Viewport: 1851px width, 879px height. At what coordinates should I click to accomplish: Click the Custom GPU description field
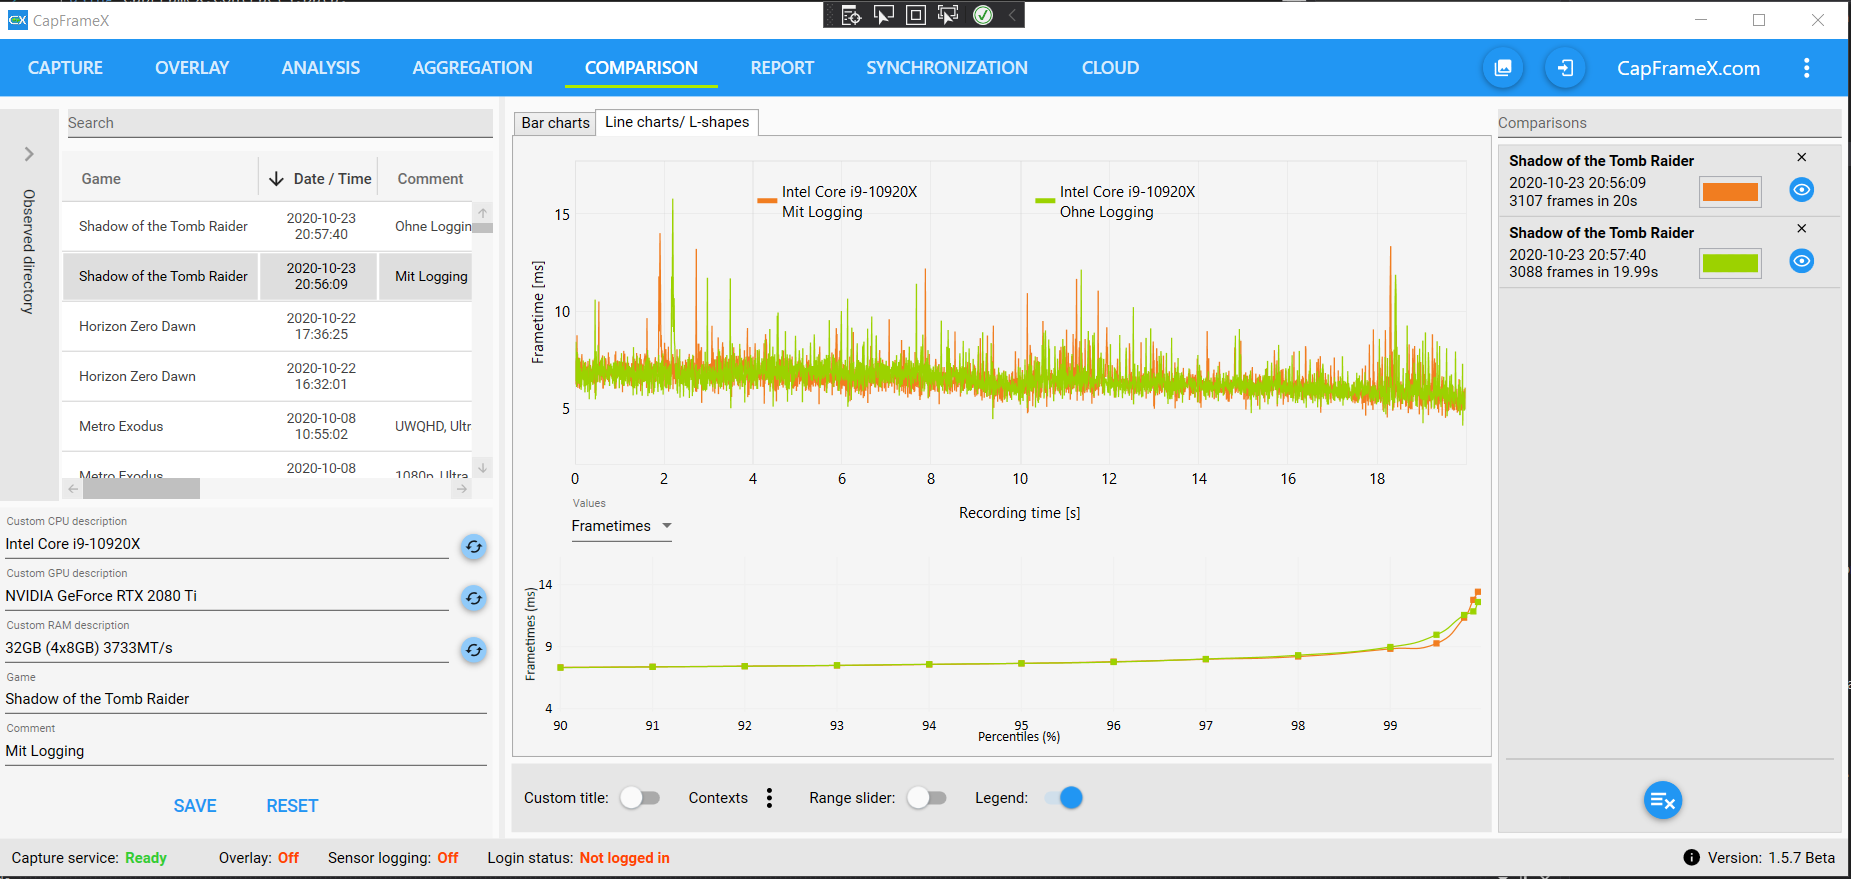tap(227, 596)
